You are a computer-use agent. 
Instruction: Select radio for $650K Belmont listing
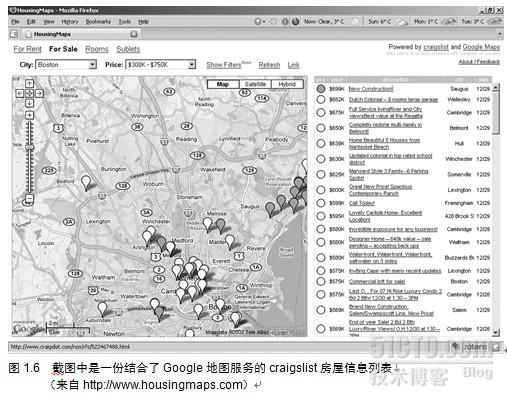pyautogui.click(x=321, y=128)
